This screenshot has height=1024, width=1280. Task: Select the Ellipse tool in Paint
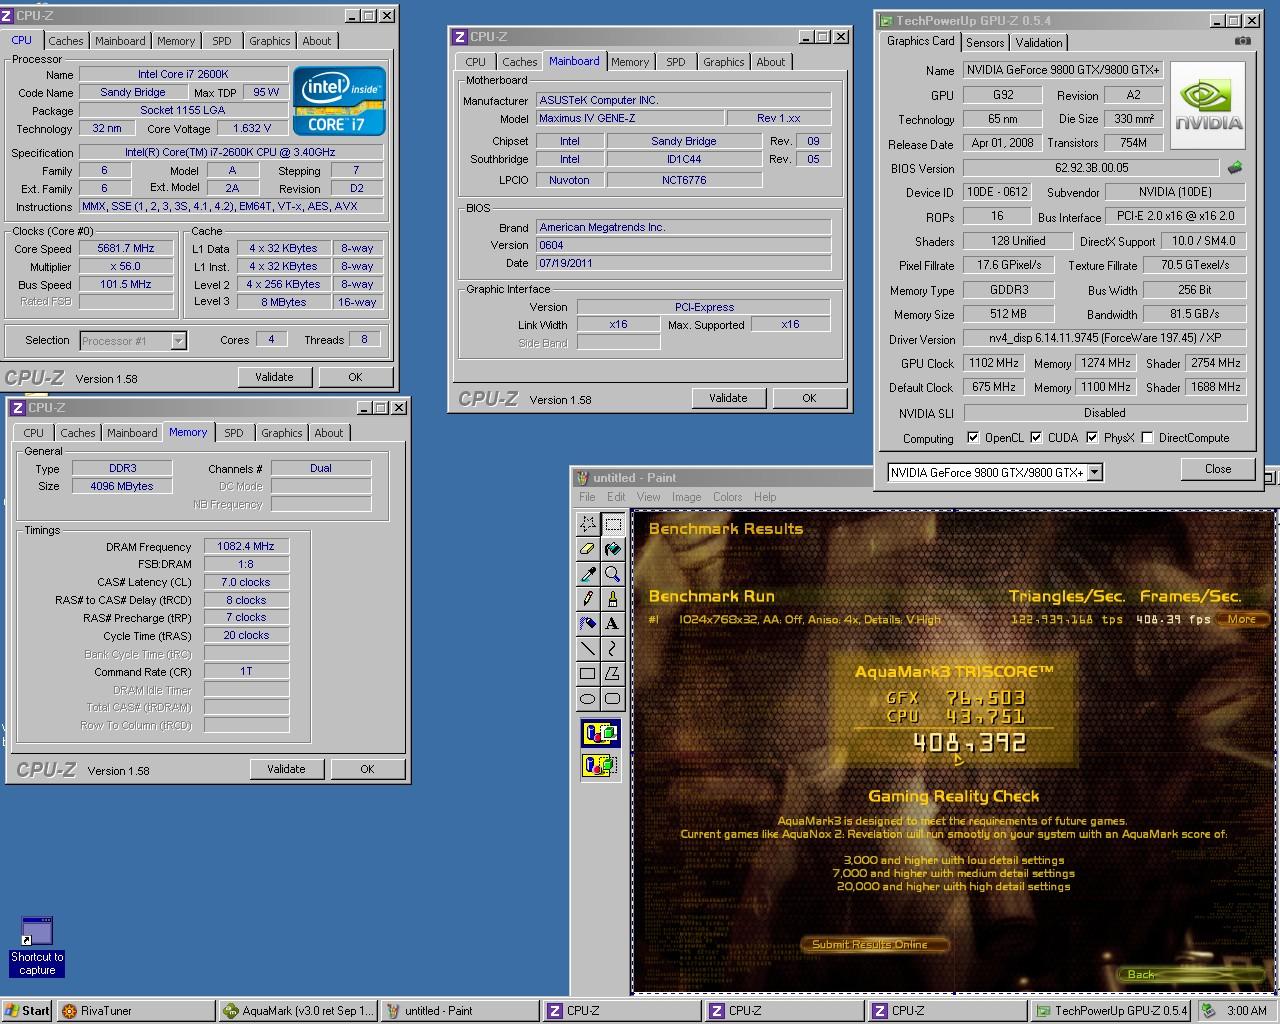coord(588,699)
